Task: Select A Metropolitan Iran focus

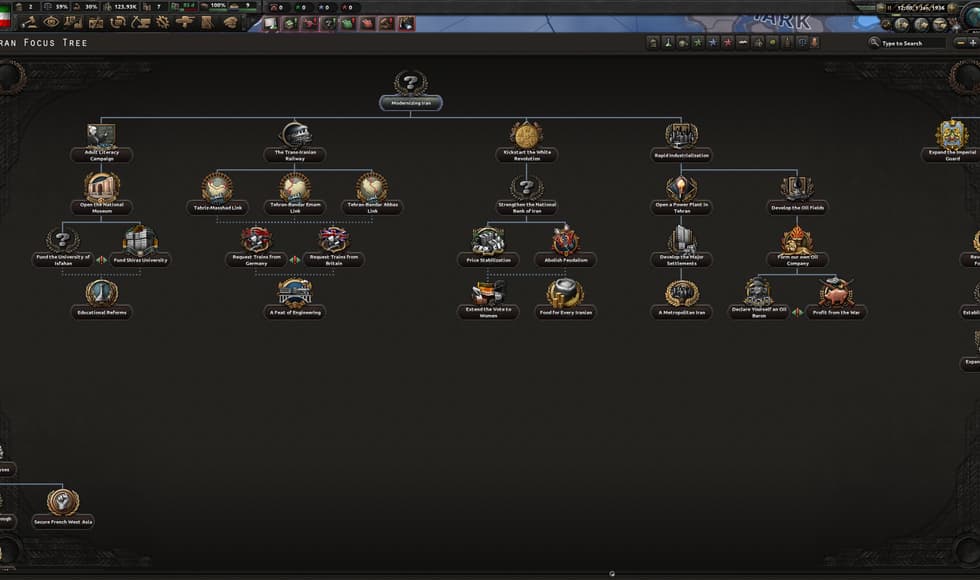Action: 681,299
